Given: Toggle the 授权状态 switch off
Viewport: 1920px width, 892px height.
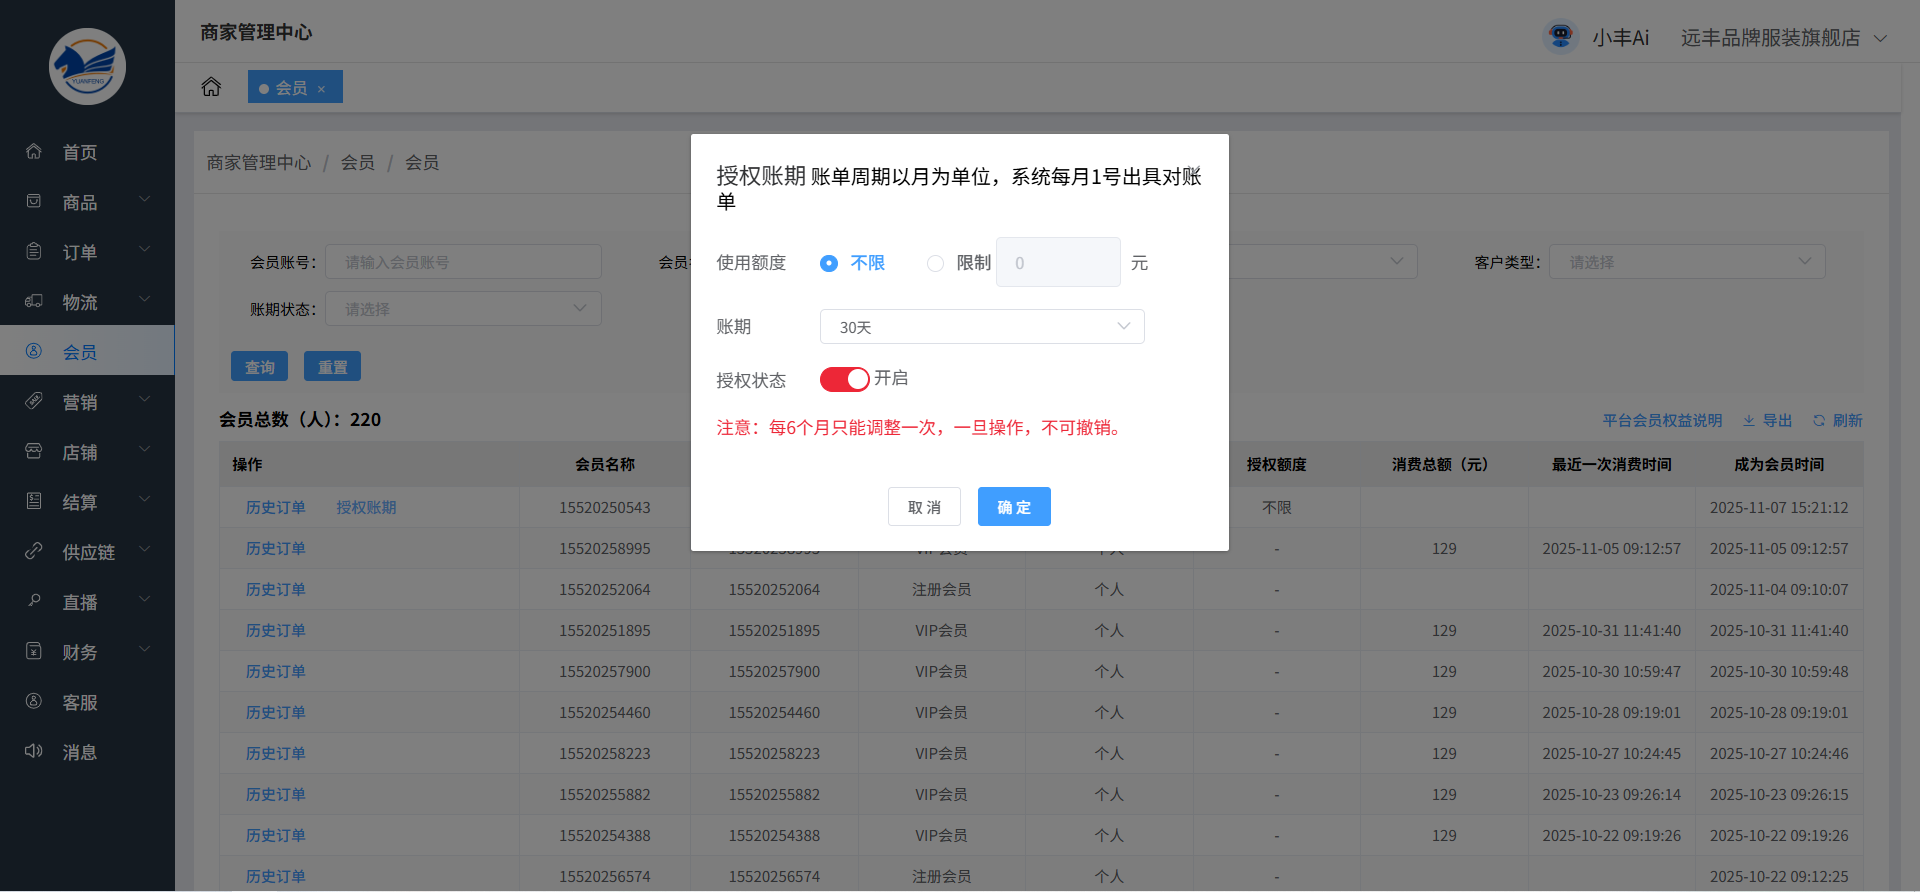Looking at the screenshot, I should tap(844, 380).
